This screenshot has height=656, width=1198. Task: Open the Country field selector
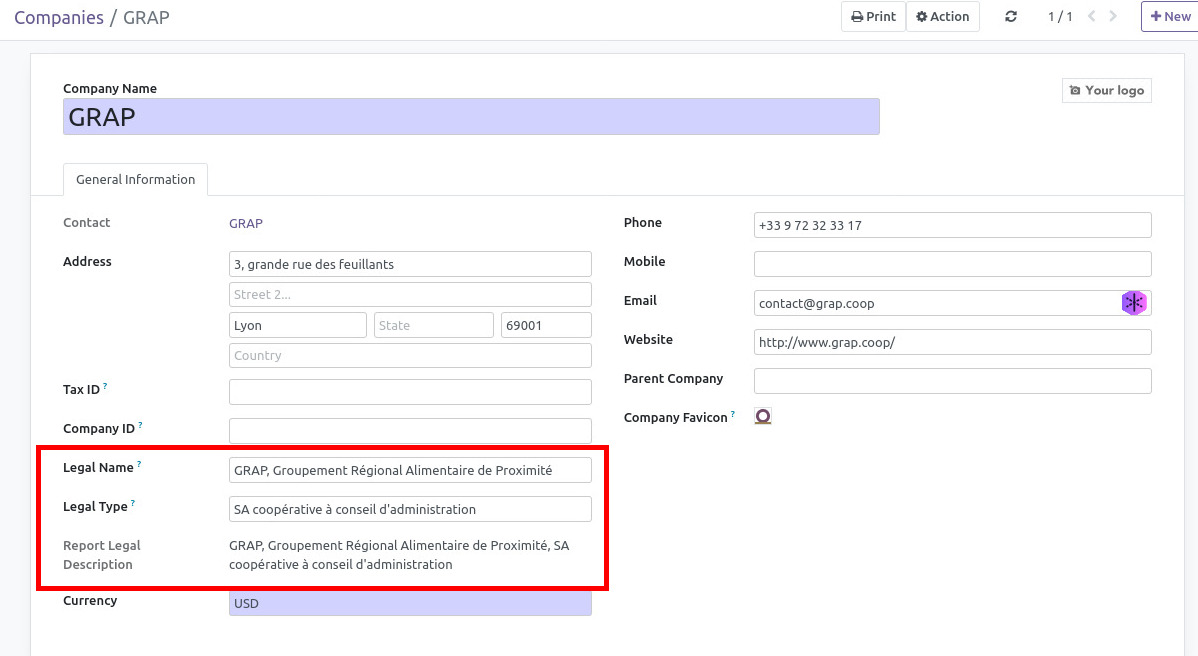410,354
